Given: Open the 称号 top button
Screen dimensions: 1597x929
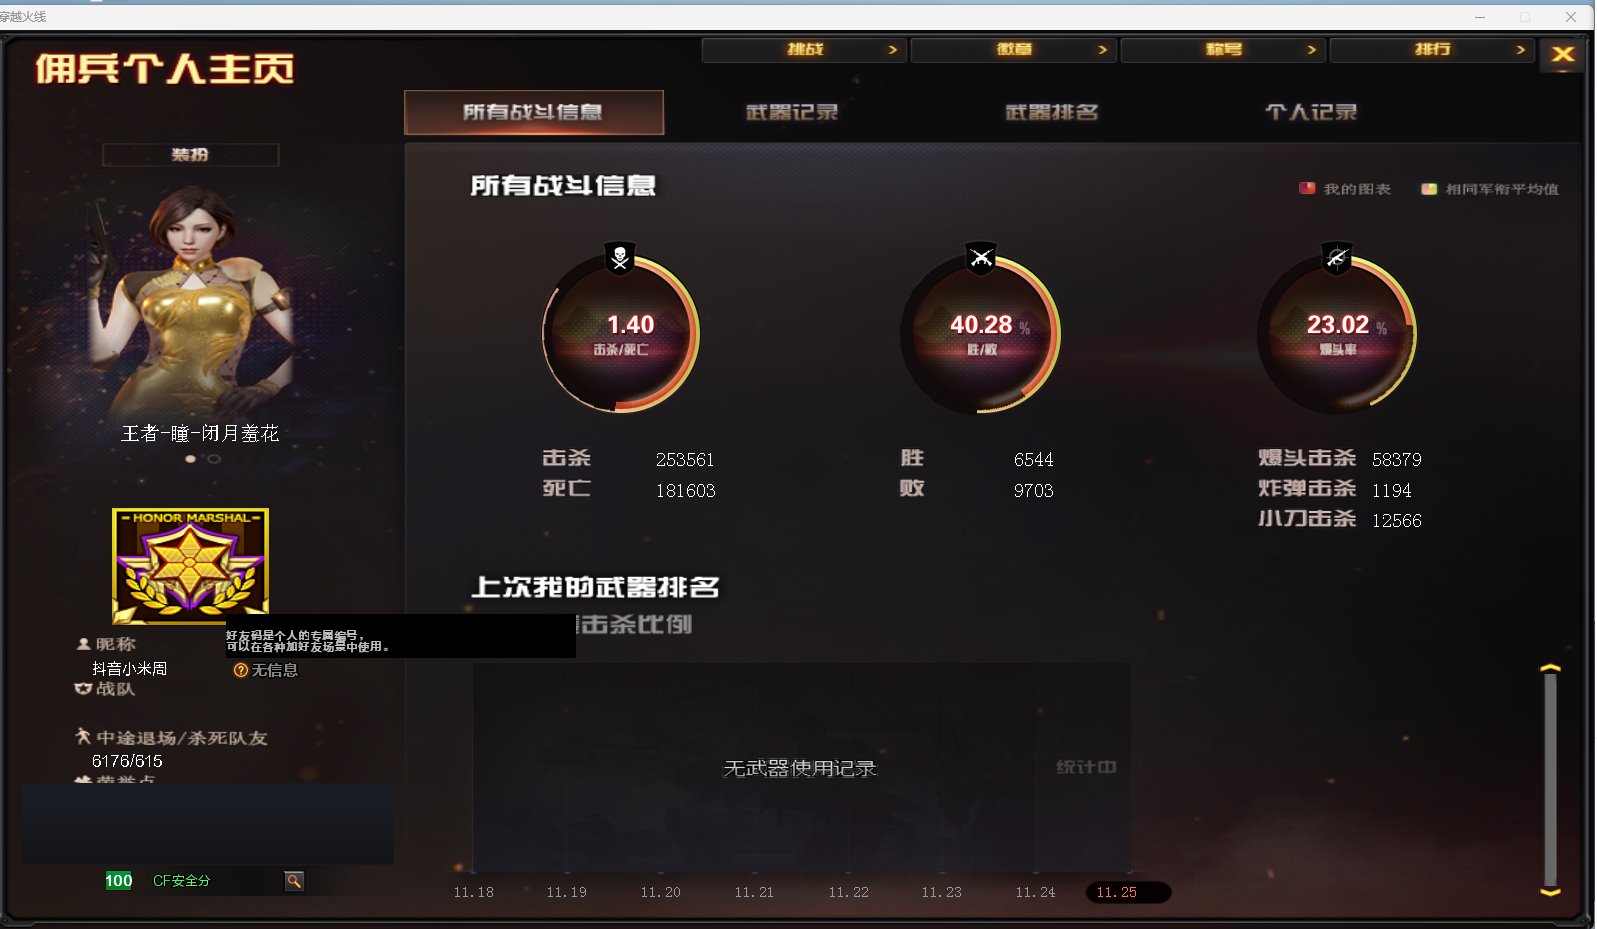Looking at the screenshot, I should [1223, 50].
